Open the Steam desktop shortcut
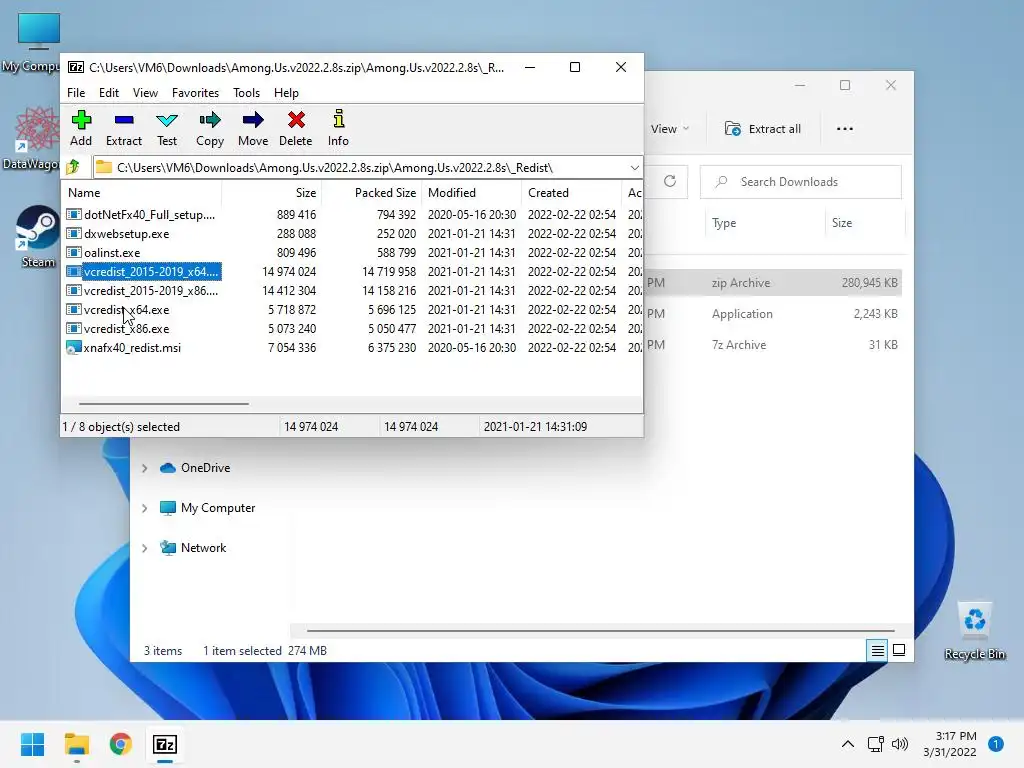Viewport: 1024px width, 768px height. click(37, 236)
